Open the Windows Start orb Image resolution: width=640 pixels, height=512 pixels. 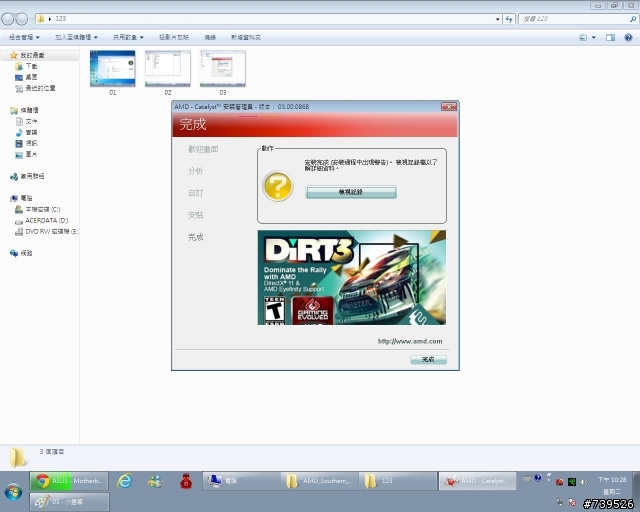[13, 492]
